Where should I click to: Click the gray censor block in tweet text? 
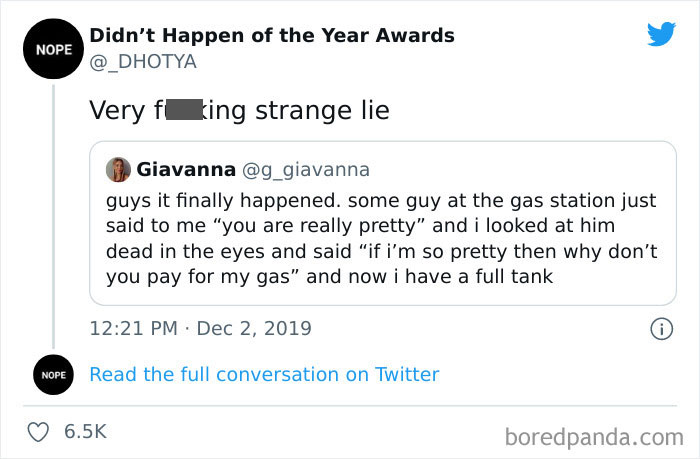coord(186,110)
